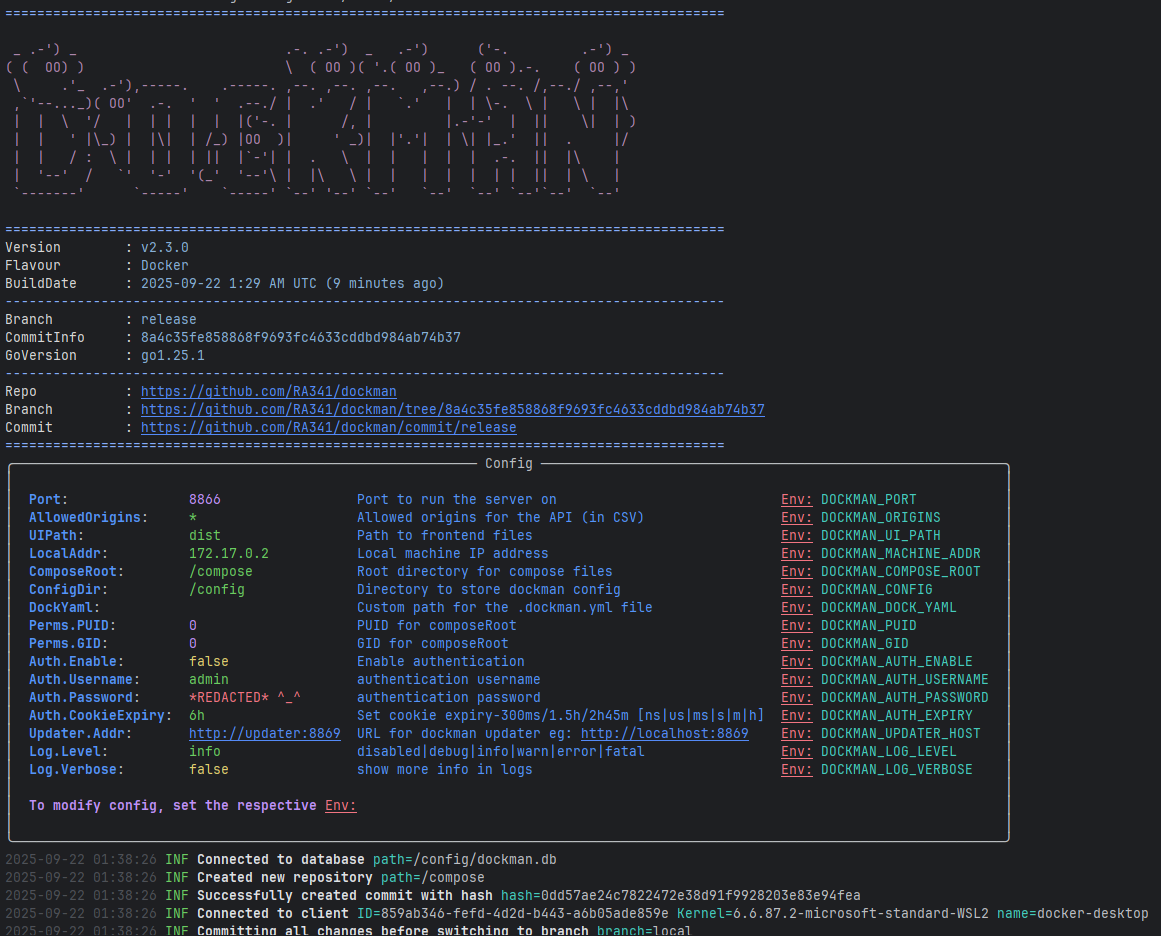Open the Branch tree URL link
Image resolution: width=1161 pixels, height=936 pixels.
click(x=452, y=410)
